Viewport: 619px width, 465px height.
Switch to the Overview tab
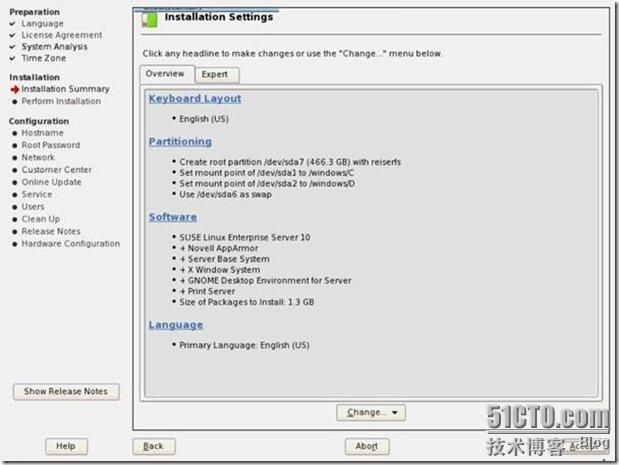click(165, 74)
